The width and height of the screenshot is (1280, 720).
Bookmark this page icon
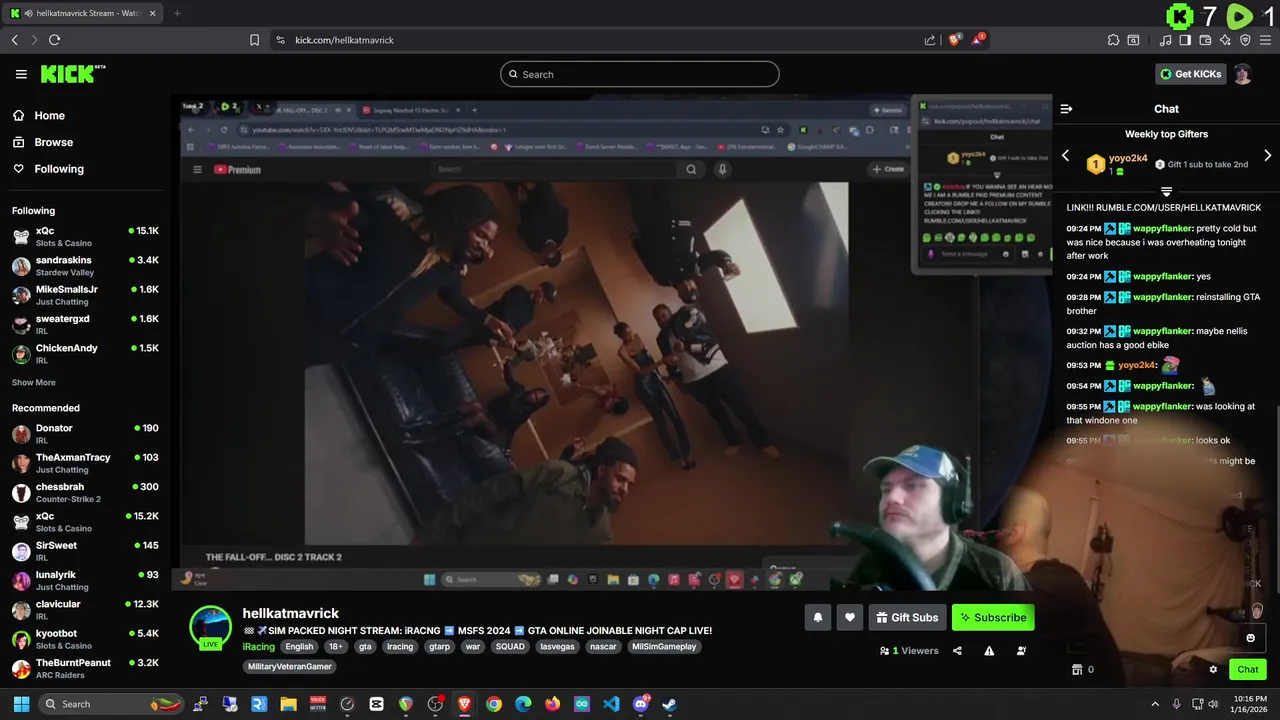tap(254, 40)
